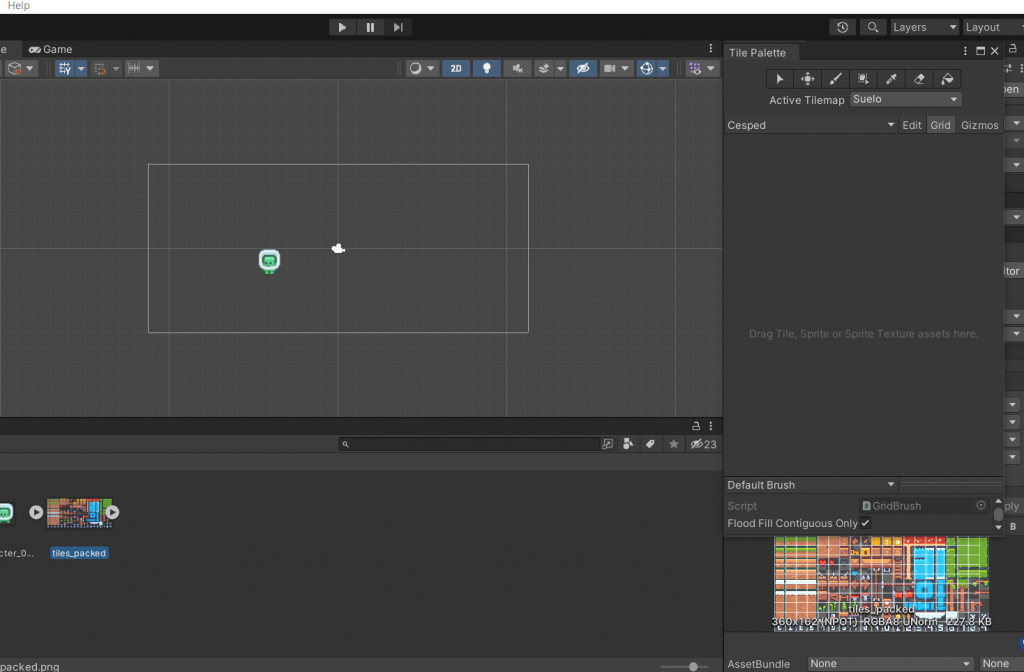
Task: Open the search magnifier in the top toolbar
Action: pyautogui.click(x=871, y=27)
